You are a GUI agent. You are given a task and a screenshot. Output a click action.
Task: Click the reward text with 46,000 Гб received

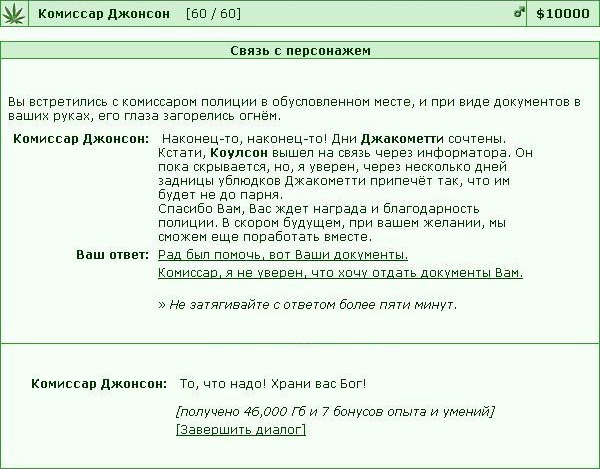334,412
